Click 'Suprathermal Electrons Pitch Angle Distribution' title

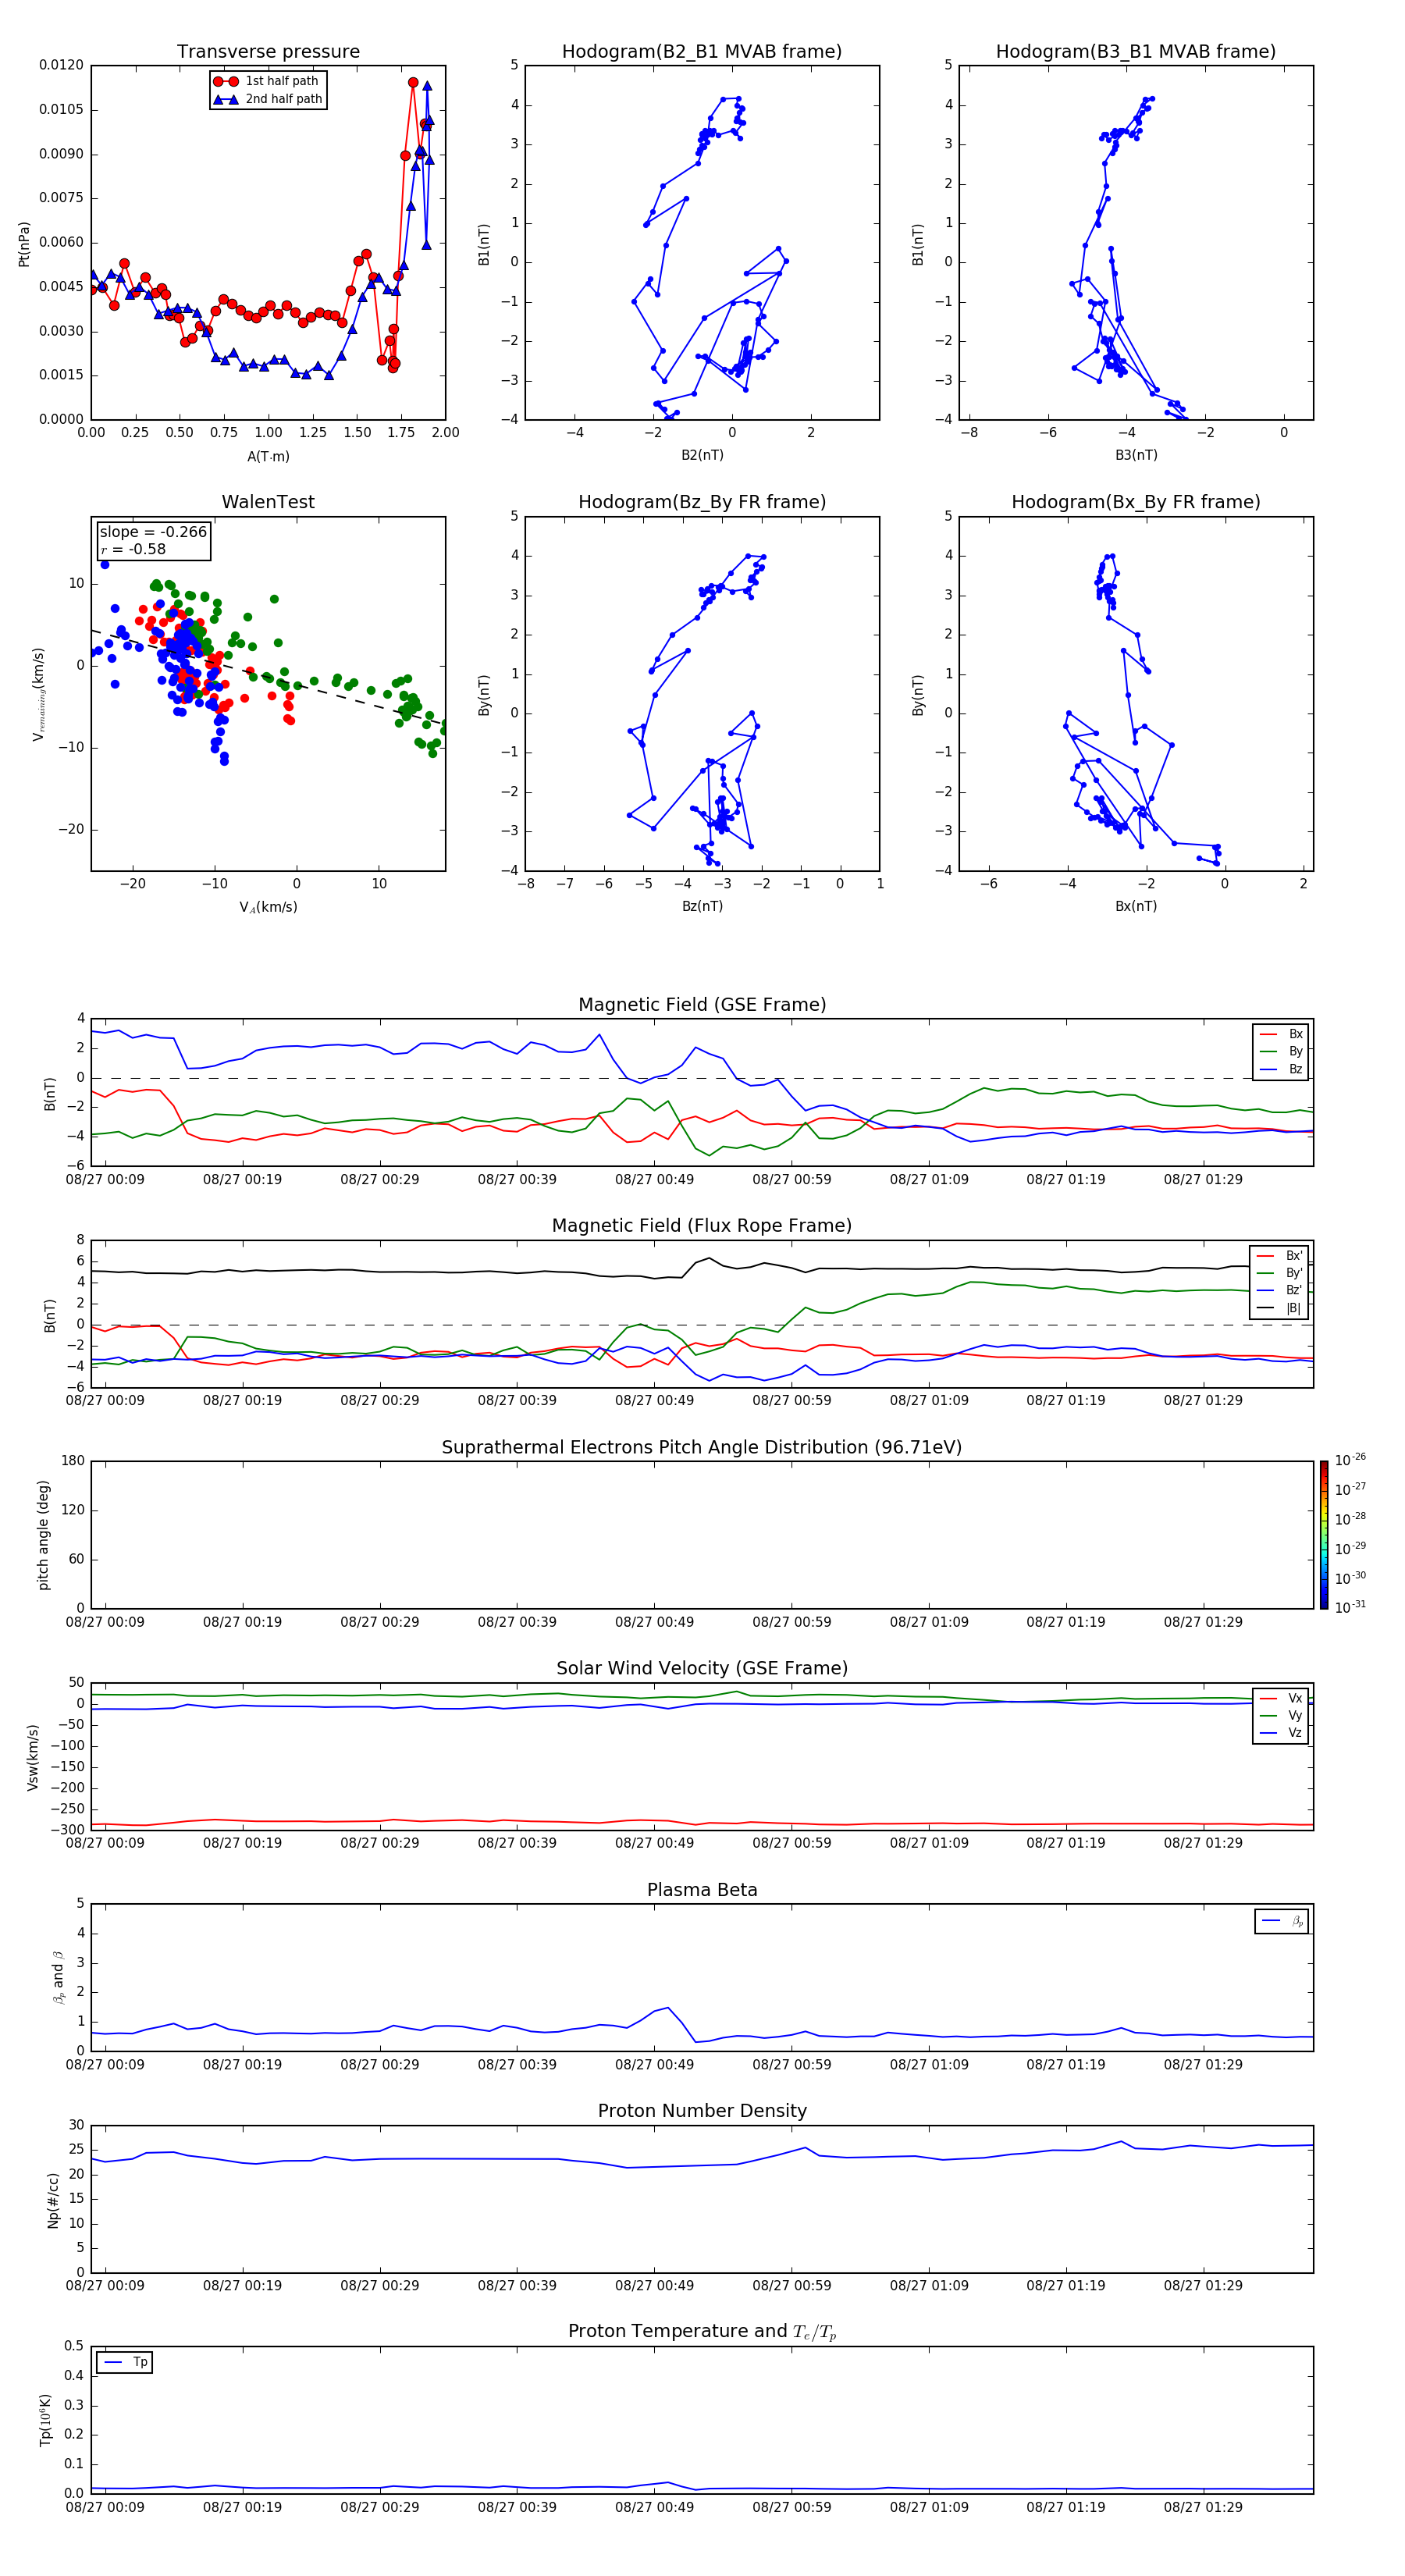click(x=702, y=1448)
